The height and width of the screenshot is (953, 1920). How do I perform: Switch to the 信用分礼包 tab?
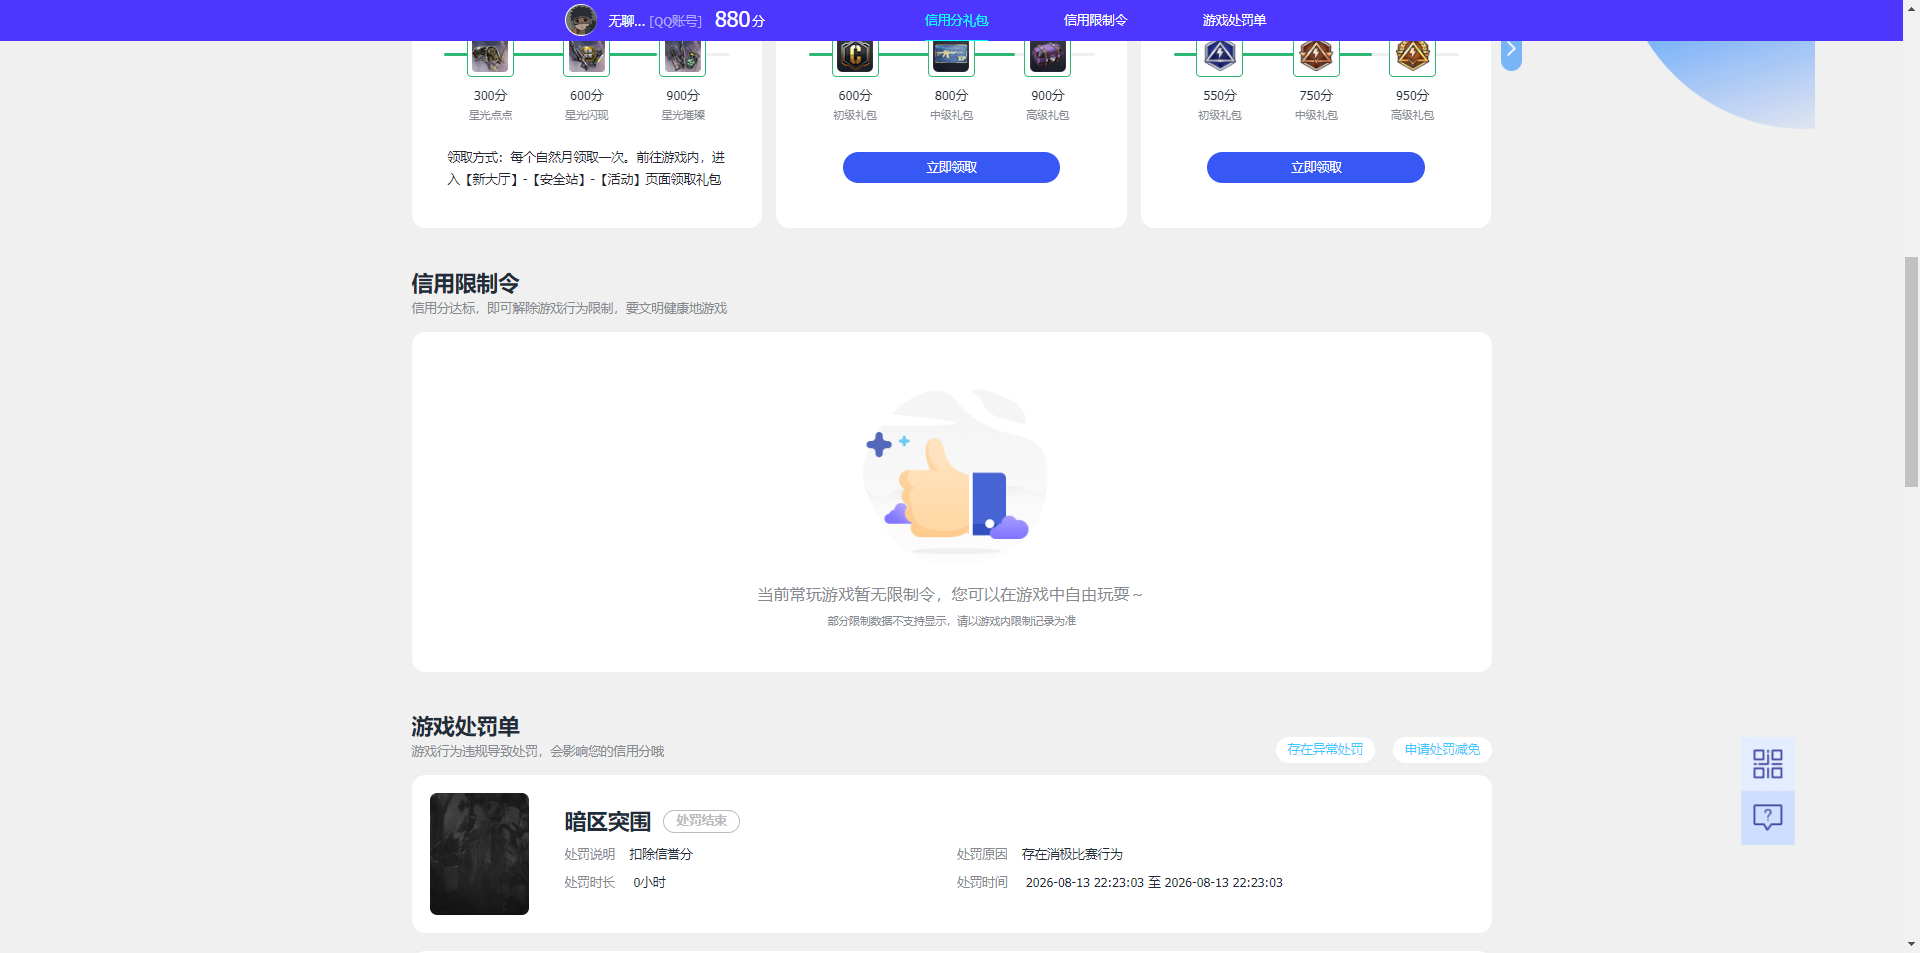pyautogui.click(x=956, y=20)
